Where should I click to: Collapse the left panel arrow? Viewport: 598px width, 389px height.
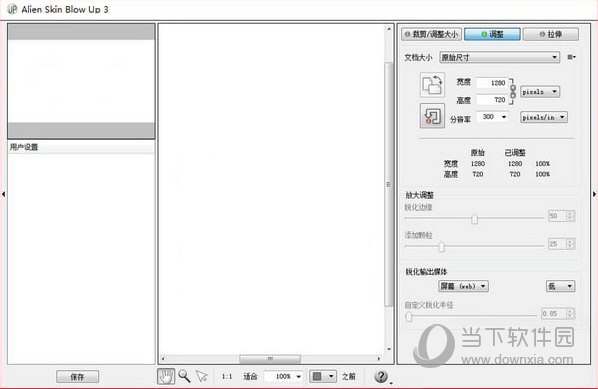pyautogui.click(x=3, y=194)
